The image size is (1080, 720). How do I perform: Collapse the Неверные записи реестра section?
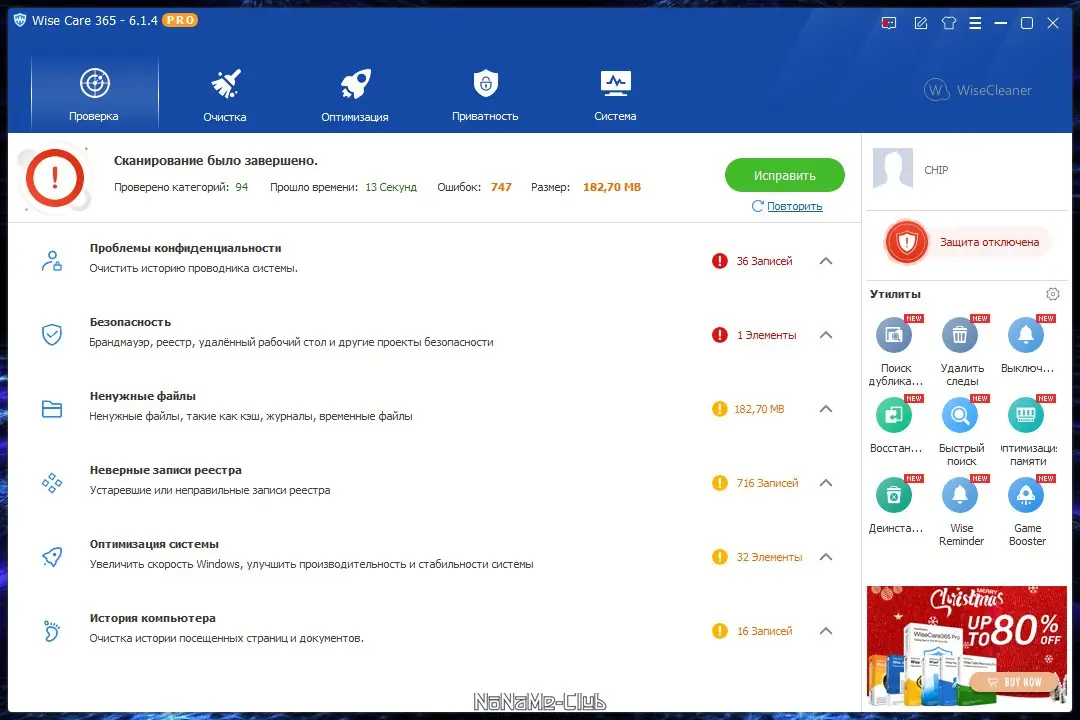pos(826,483)
